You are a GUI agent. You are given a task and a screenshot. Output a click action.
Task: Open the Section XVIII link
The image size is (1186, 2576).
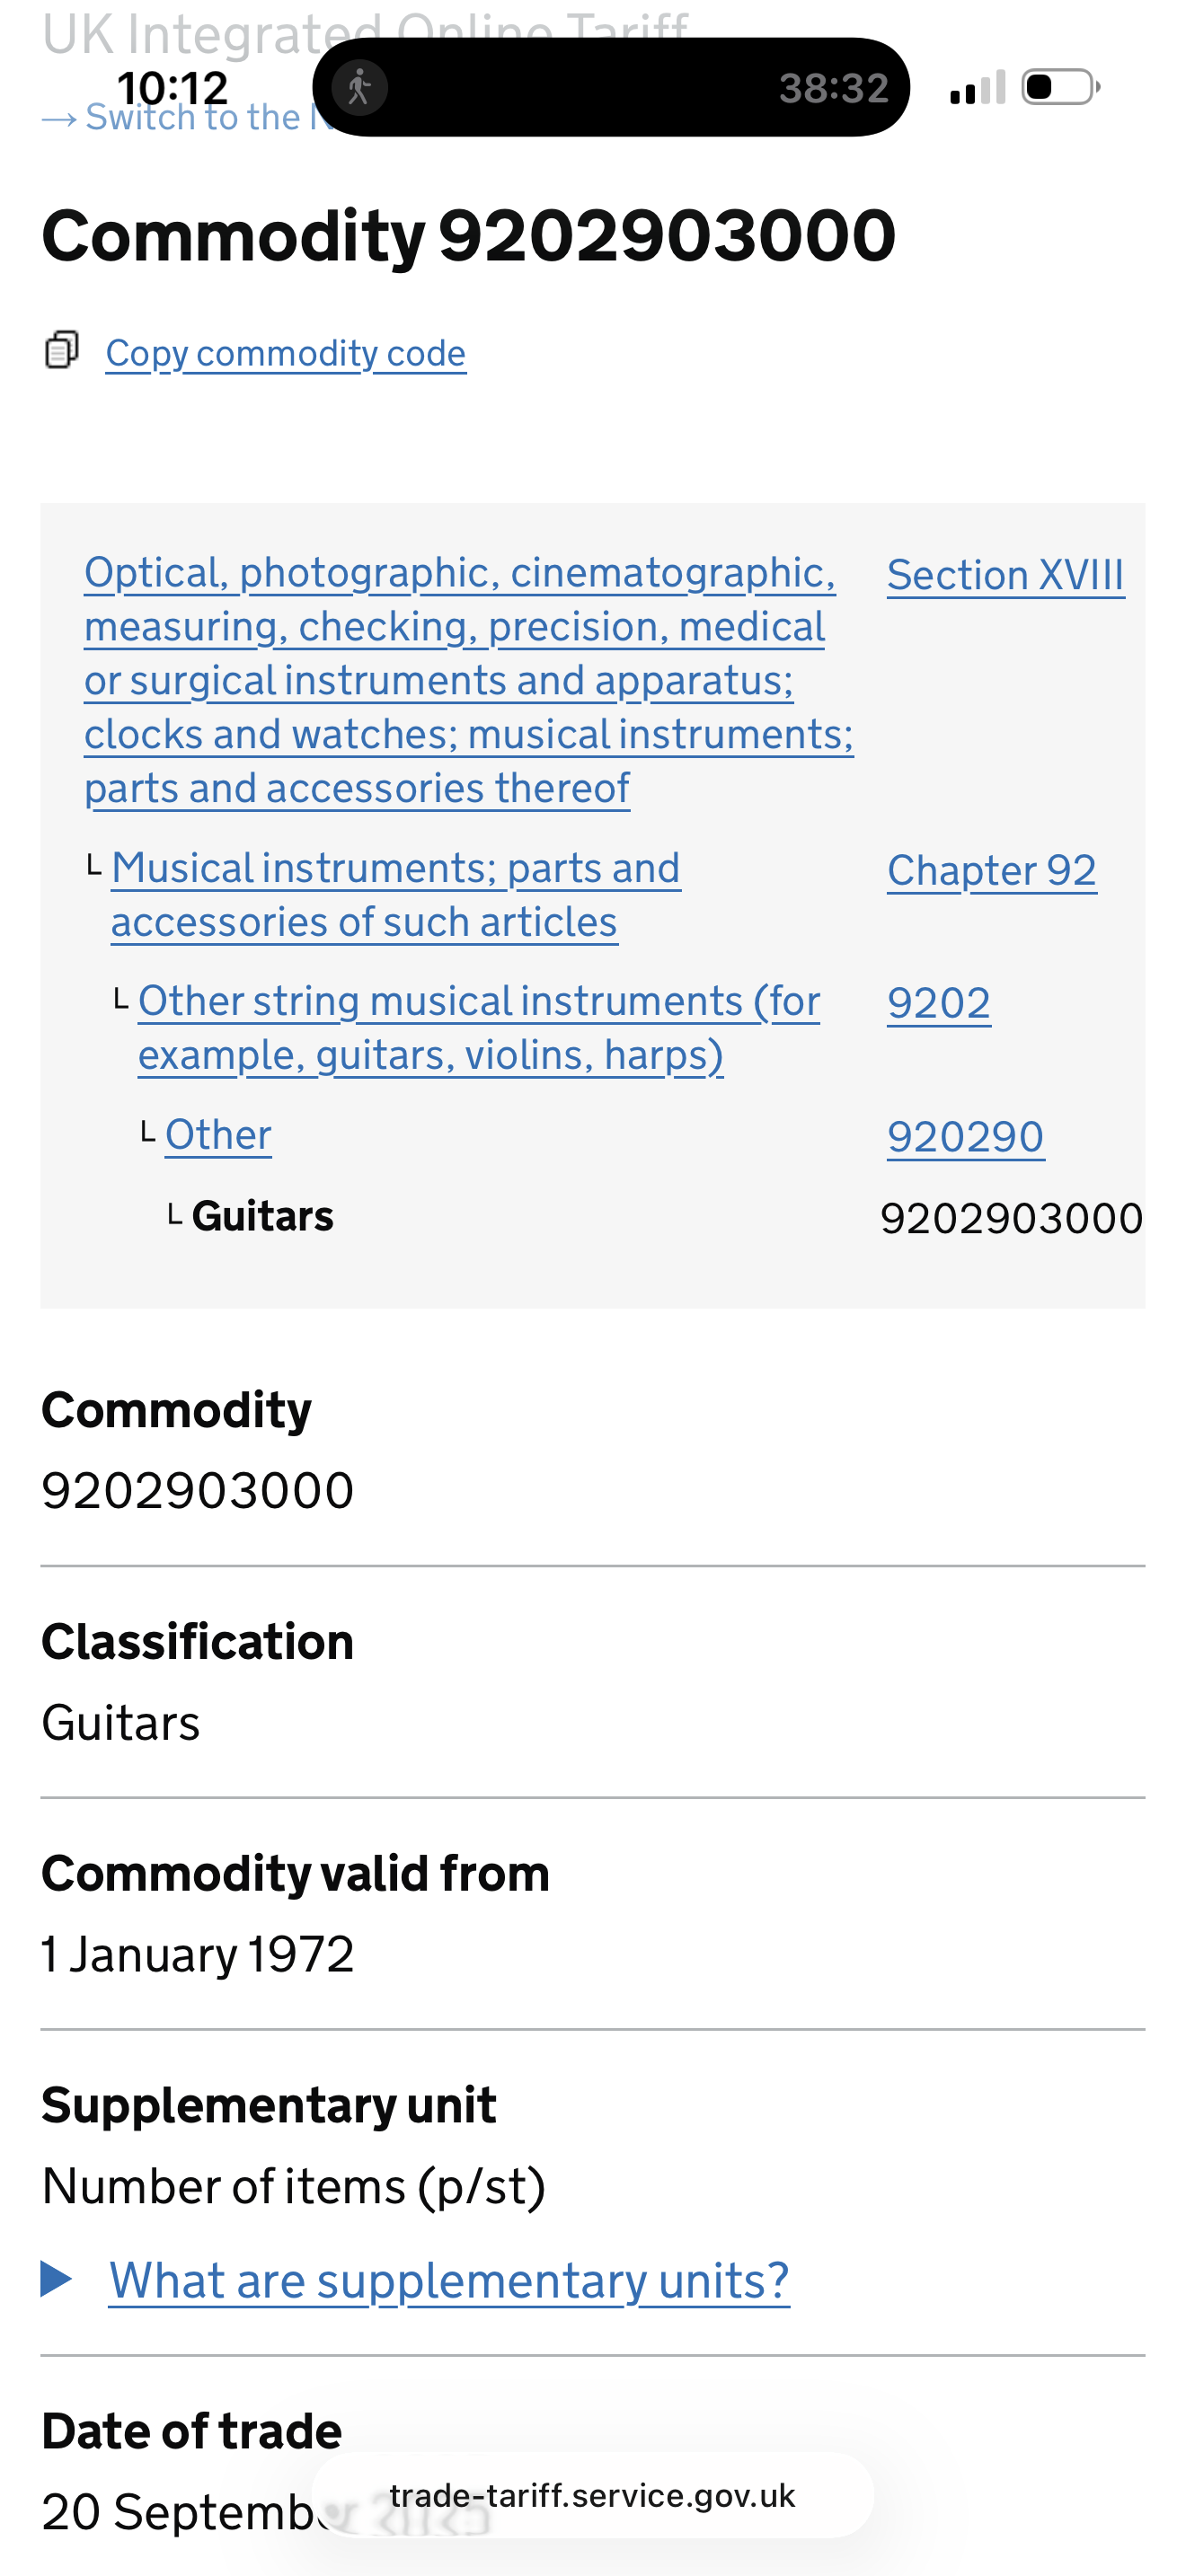tap(1005, 575)
